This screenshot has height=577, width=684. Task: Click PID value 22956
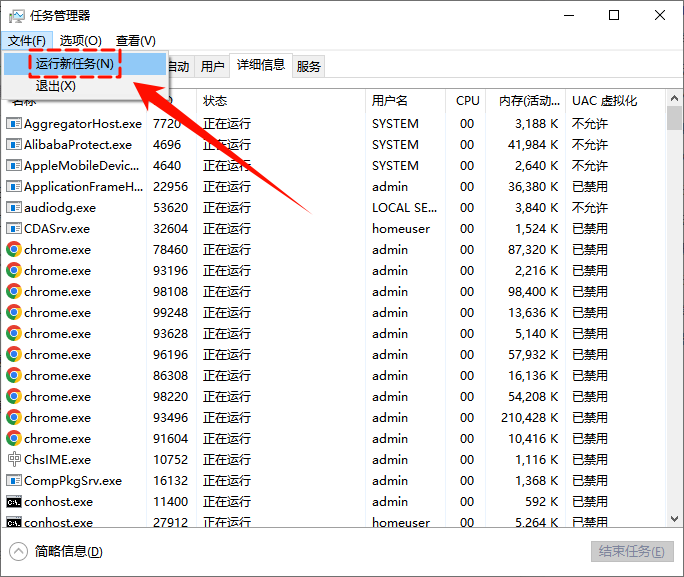click(171, 187)
